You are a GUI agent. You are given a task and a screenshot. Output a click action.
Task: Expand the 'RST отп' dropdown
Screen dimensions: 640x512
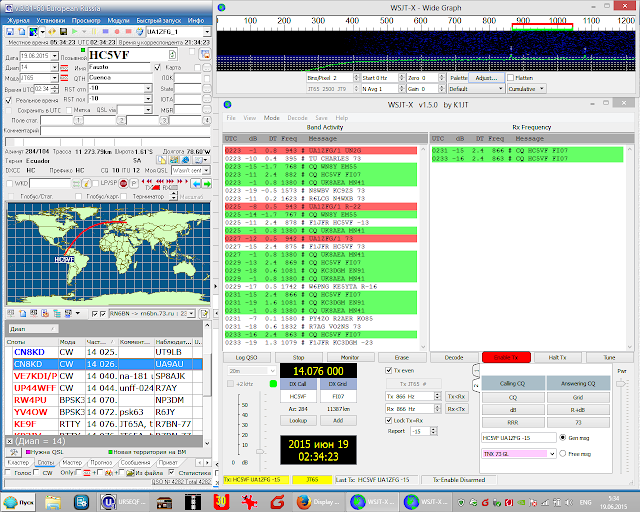point(148,88)
